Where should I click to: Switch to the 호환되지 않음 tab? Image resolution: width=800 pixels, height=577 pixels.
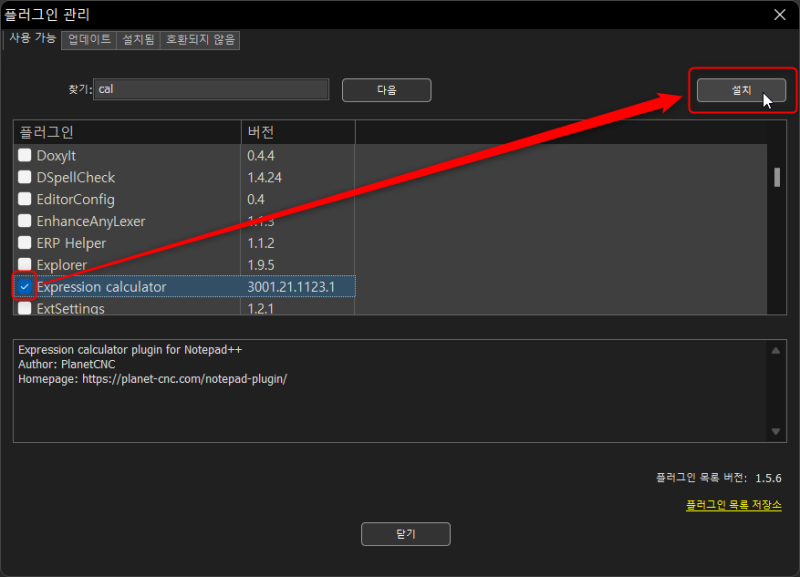click(x=199, y=40)
